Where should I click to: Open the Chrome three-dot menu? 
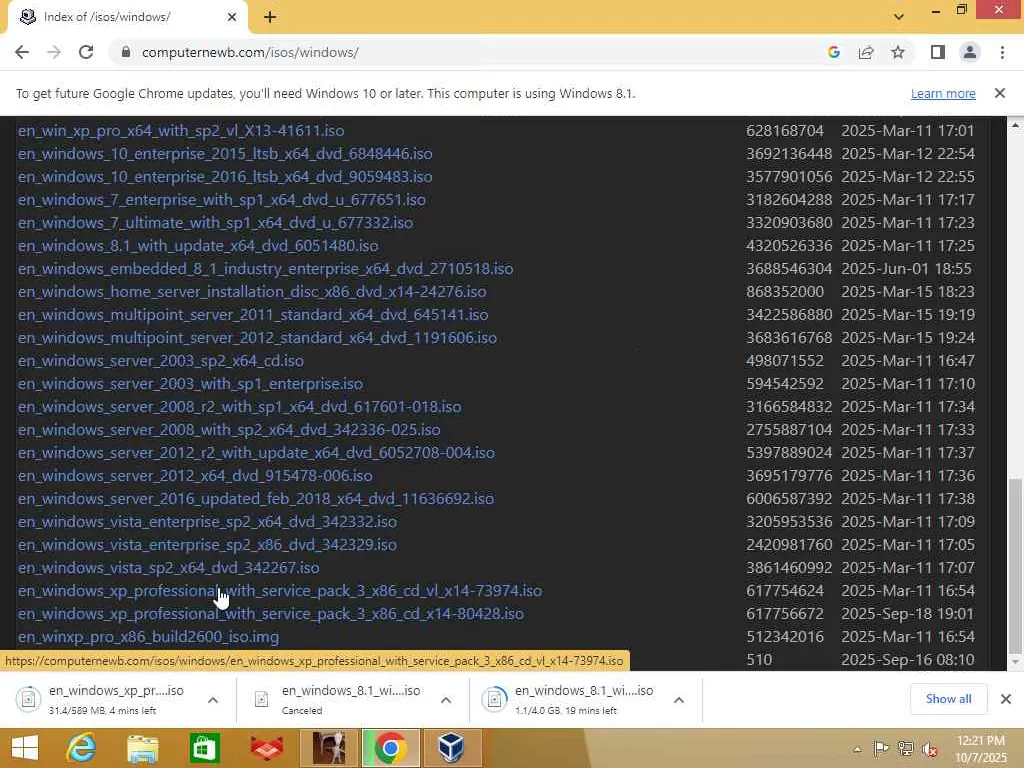point(1002,52)
